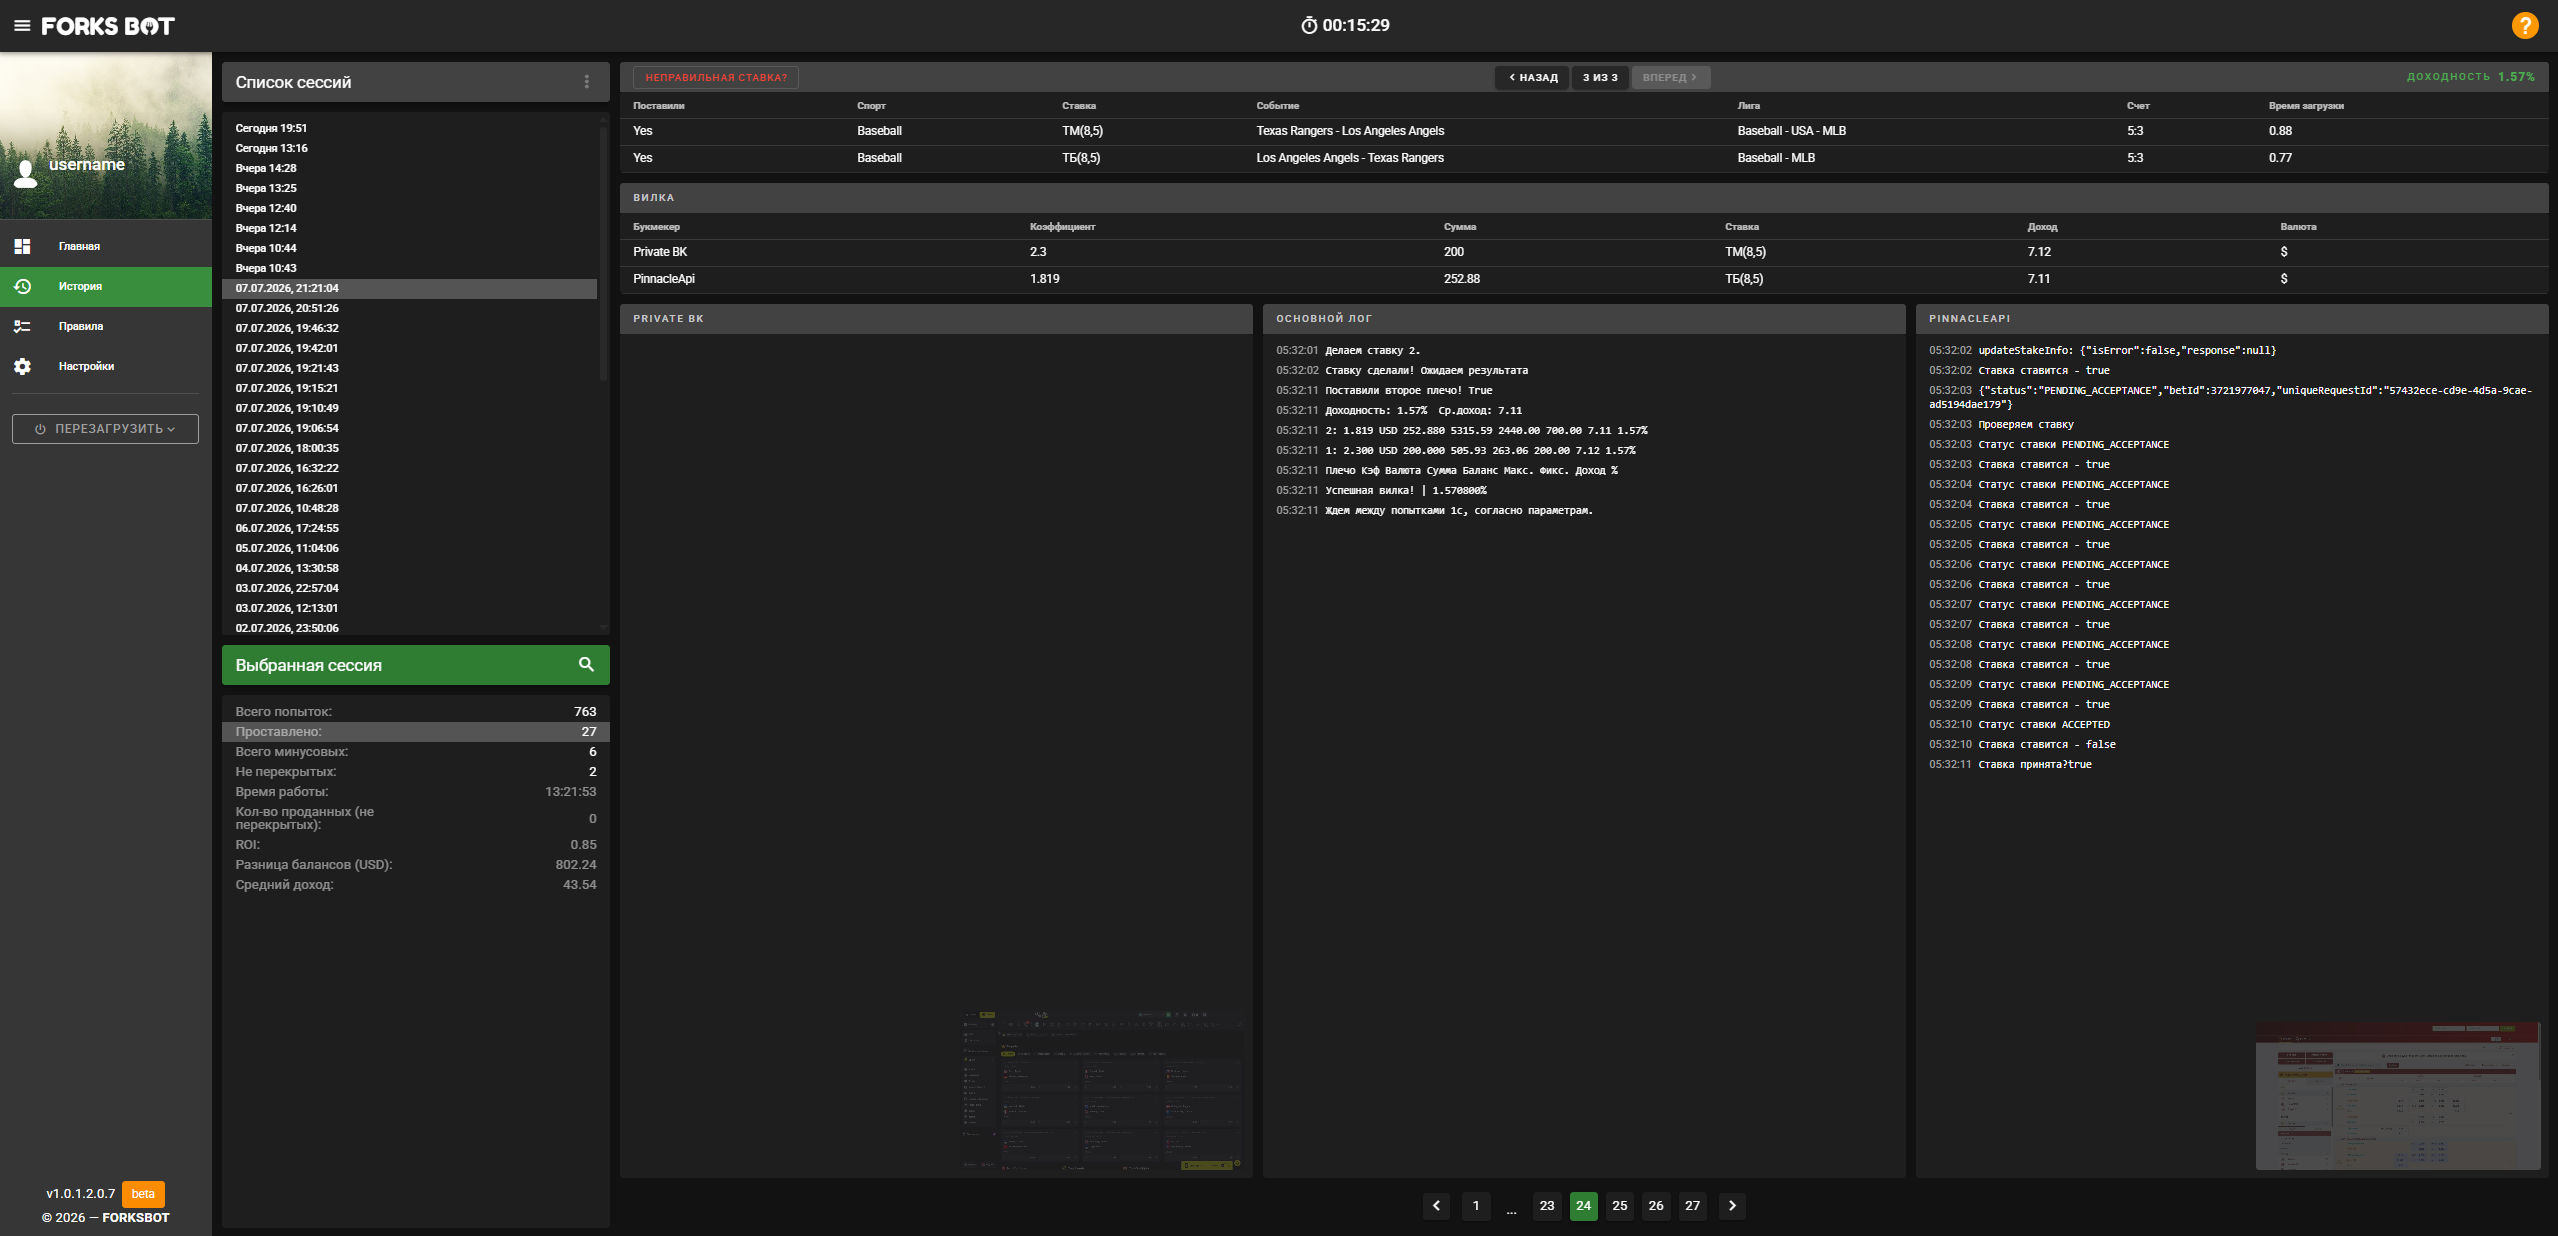Viewport: 2558px width, 1236px height.
Task: Go to previous page arrow in pagination
Action: (x=1436, y=1205)
